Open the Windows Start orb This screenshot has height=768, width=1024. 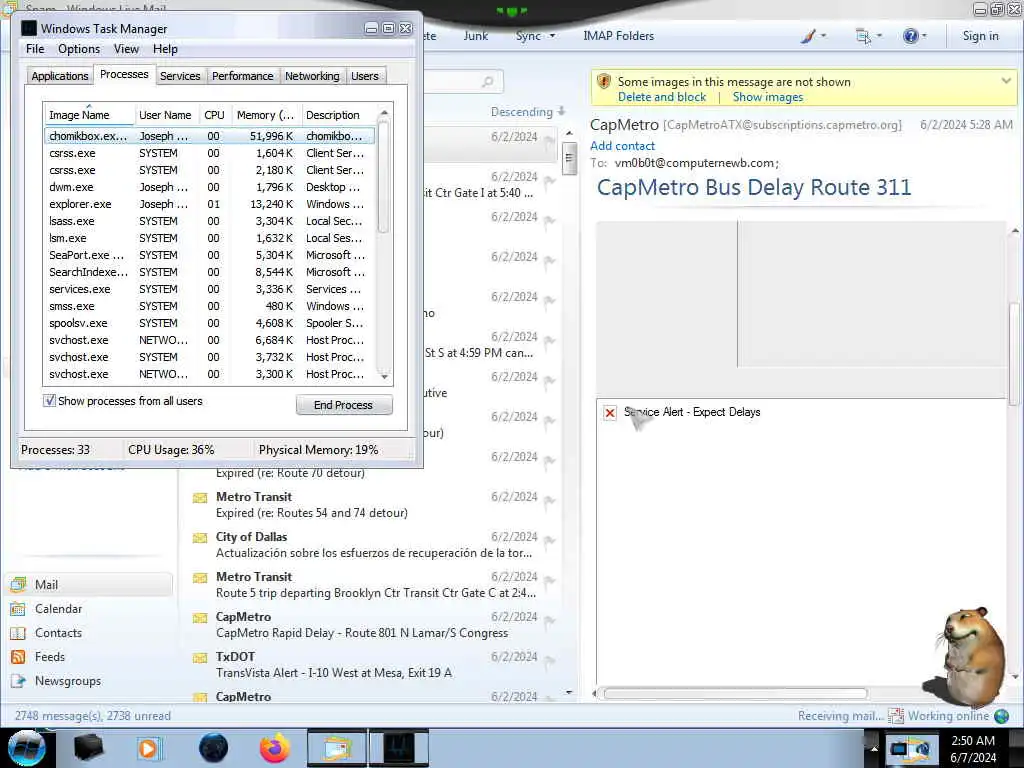(x=26, y=748)
